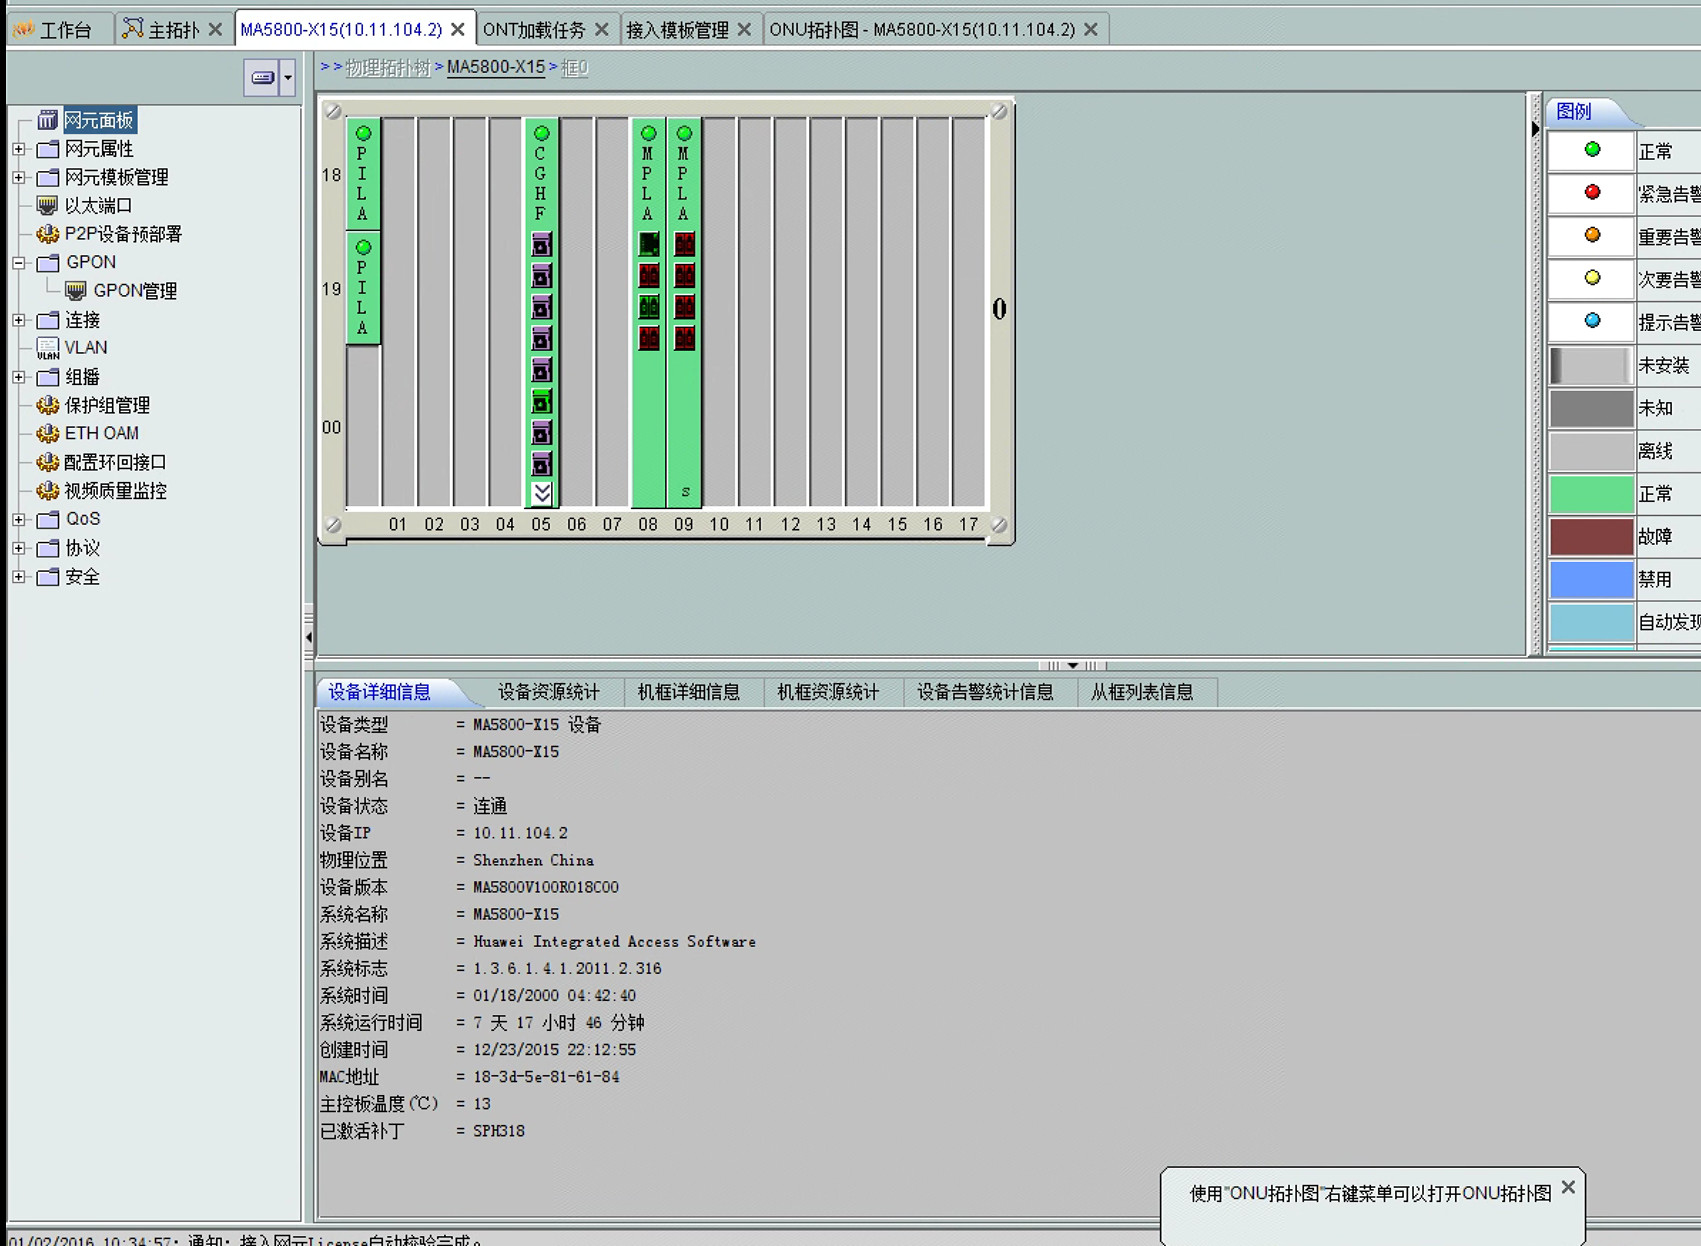Click the 物理拓扑树 breadcrumb link

[x=387, y=67]
